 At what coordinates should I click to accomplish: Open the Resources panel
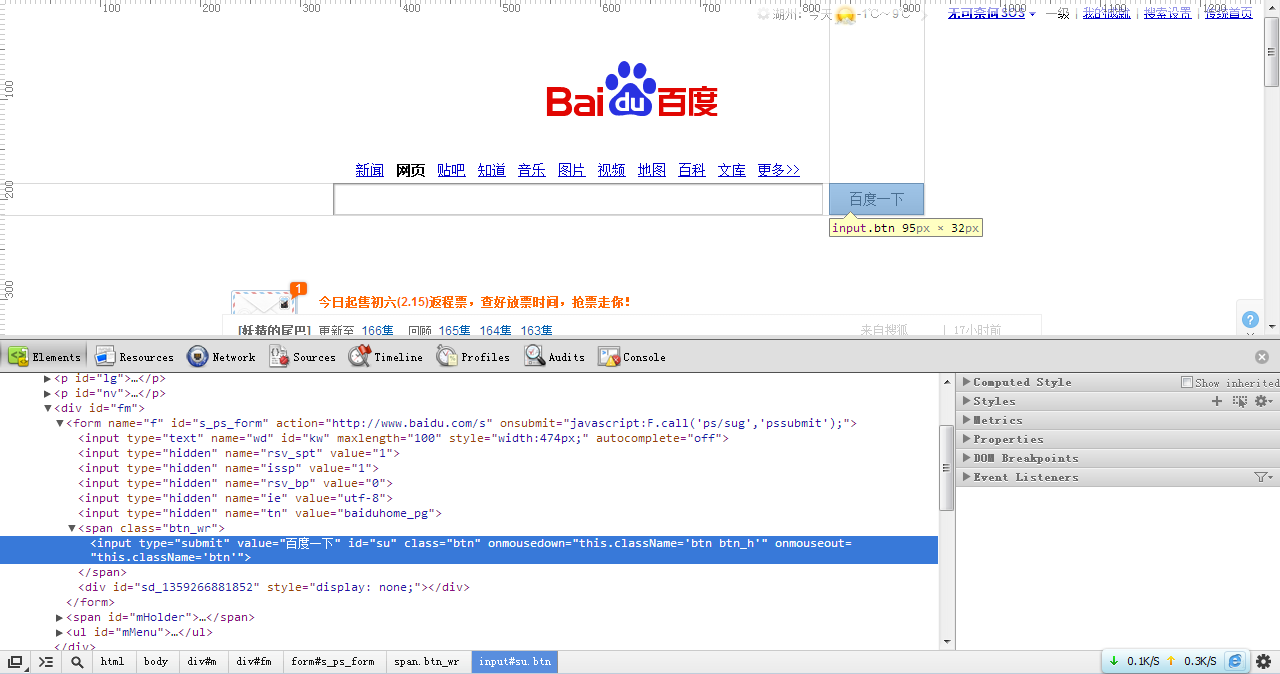[x=135, y=357]
